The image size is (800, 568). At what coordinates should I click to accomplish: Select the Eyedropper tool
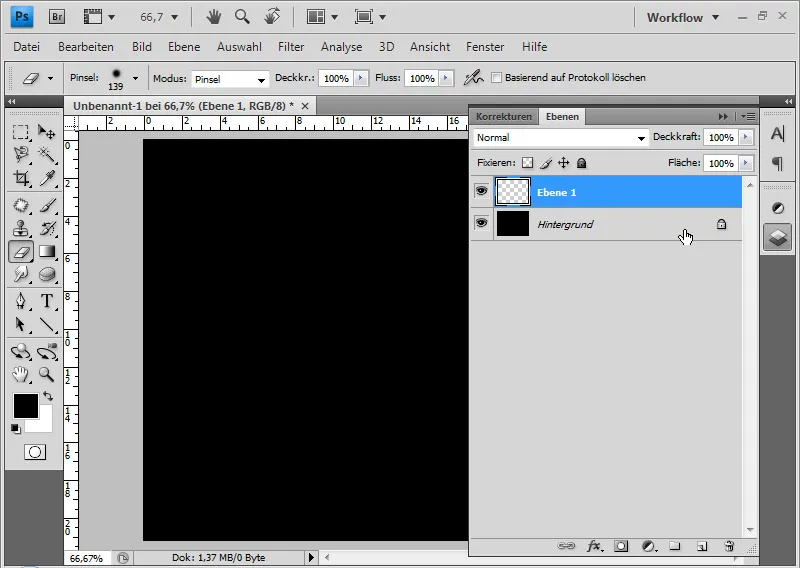tap(46, 178)
